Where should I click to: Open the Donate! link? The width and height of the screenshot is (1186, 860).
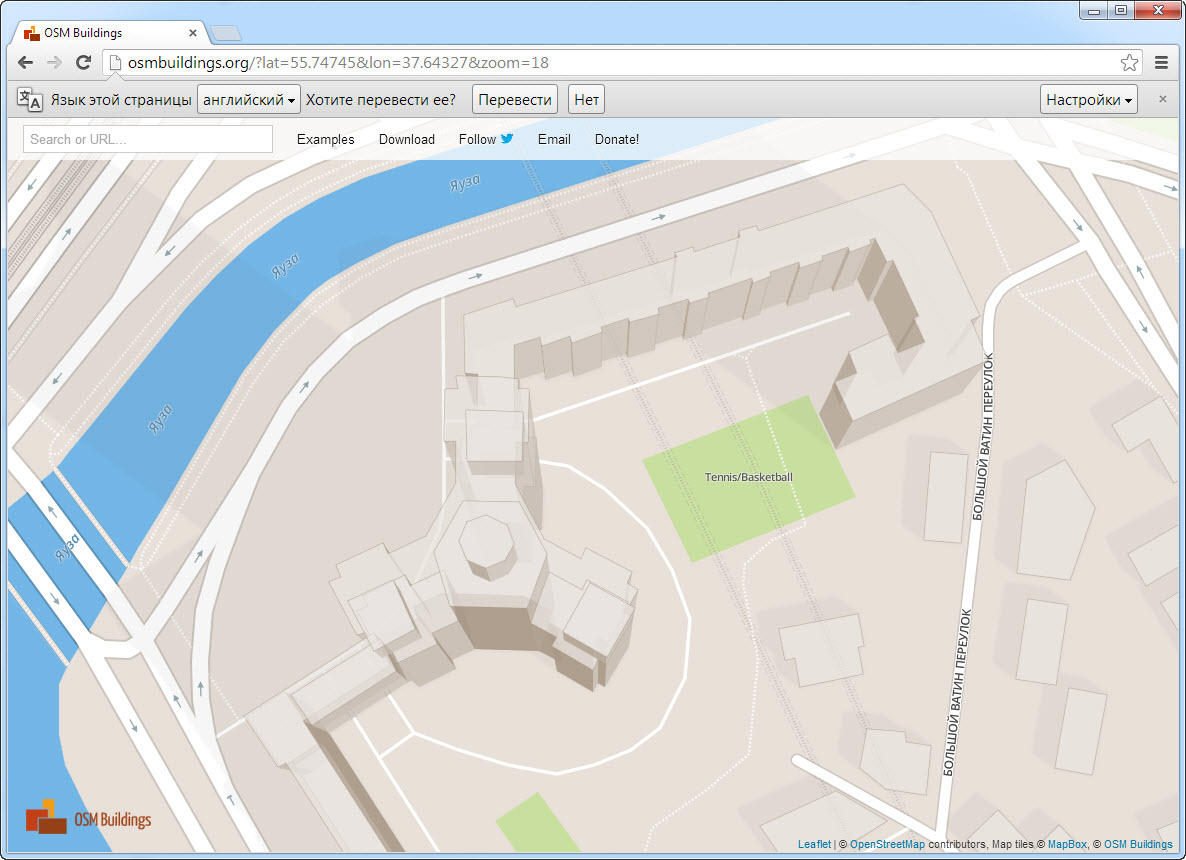pyautogui.click(x=616, y=139)
